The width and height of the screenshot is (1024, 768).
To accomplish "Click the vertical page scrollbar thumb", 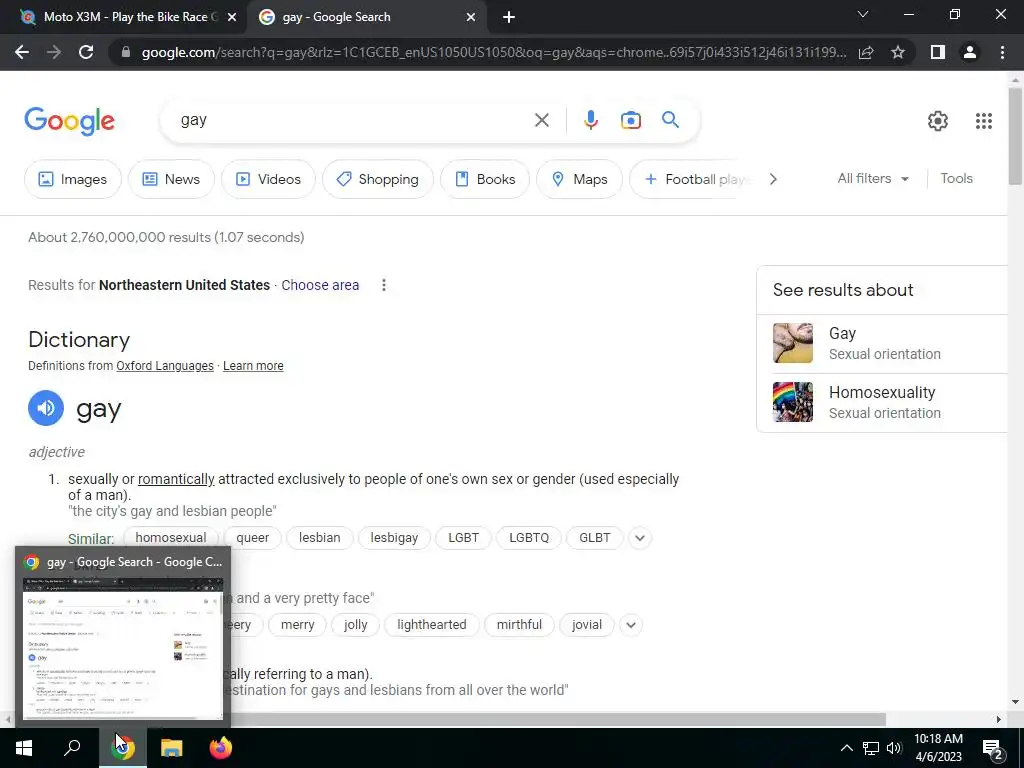I will (1014, 136).
